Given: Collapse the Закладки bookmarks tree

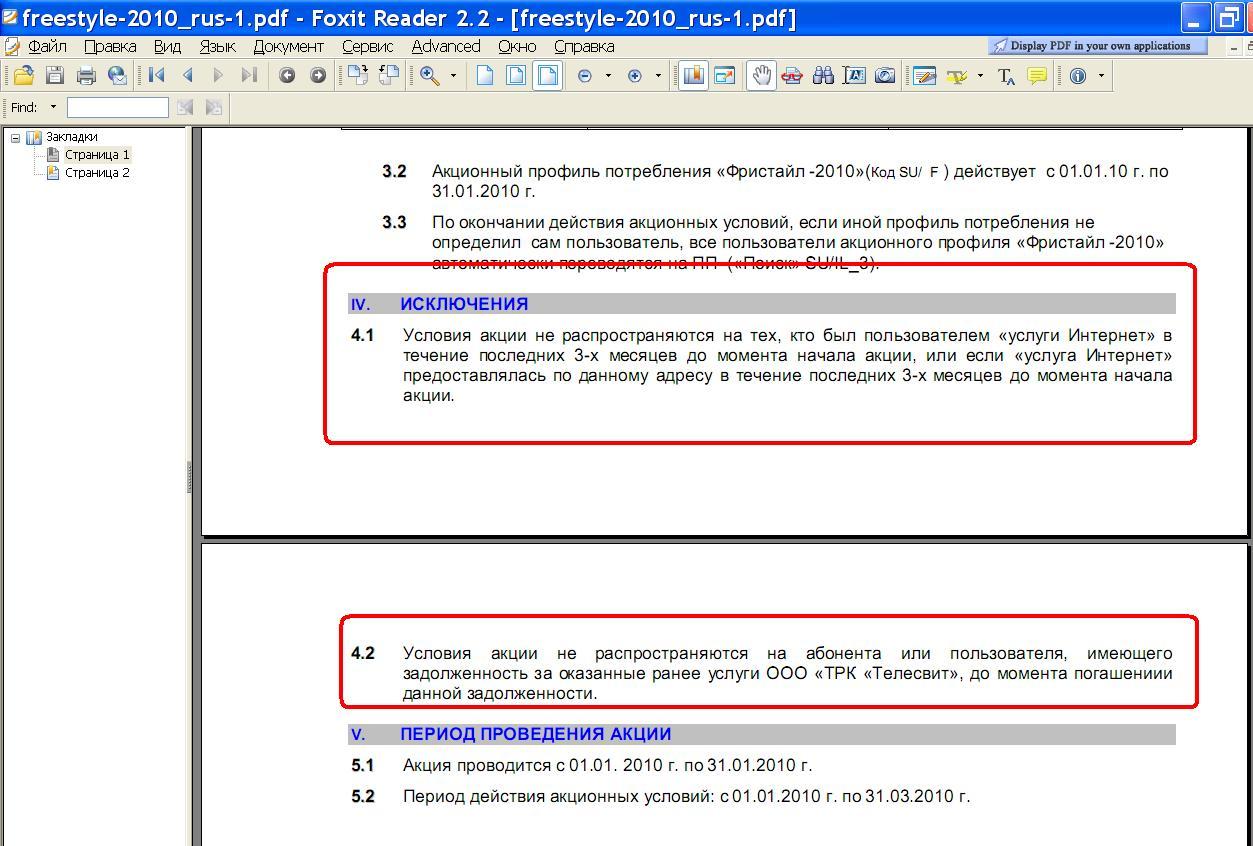Looking at the screenshot, I should (x=16, y=137).
